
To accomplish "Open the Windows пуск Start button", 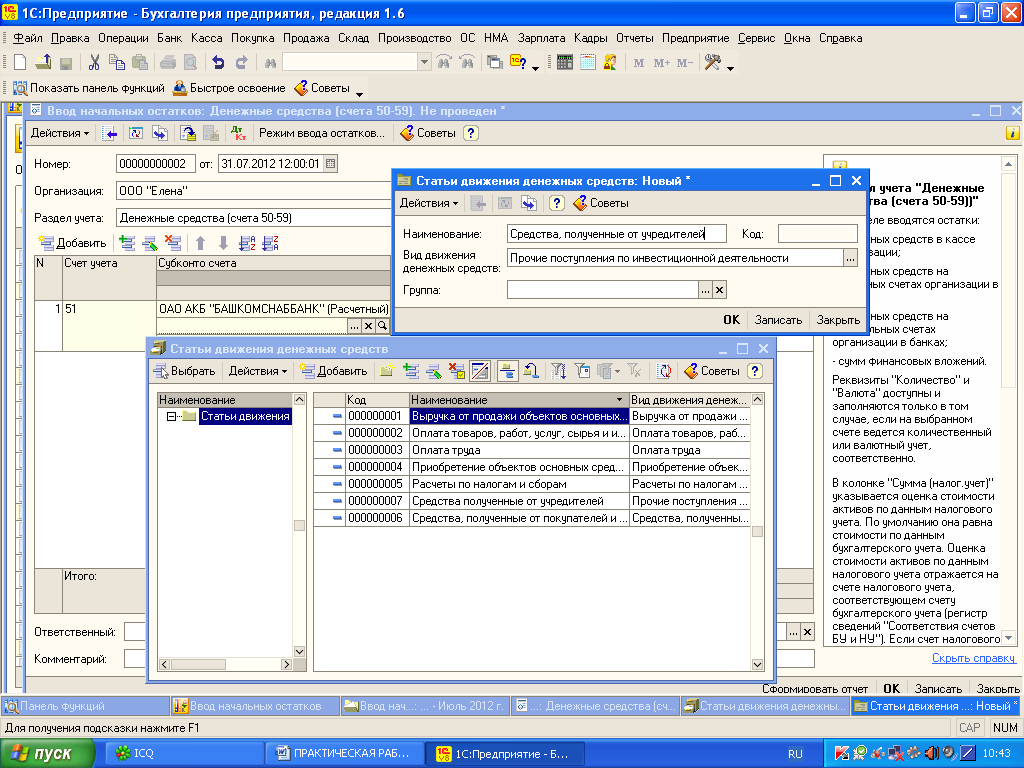I will (x=46, y=754).
